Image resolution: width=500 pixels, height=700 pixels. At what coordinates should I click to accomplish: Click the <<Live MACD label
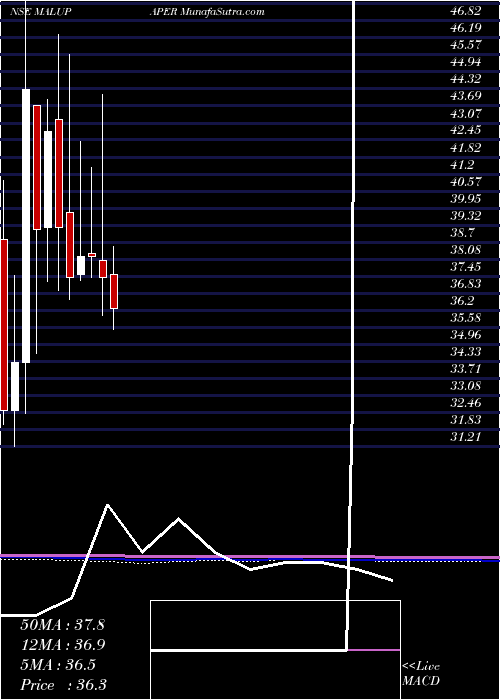(421, 674)
